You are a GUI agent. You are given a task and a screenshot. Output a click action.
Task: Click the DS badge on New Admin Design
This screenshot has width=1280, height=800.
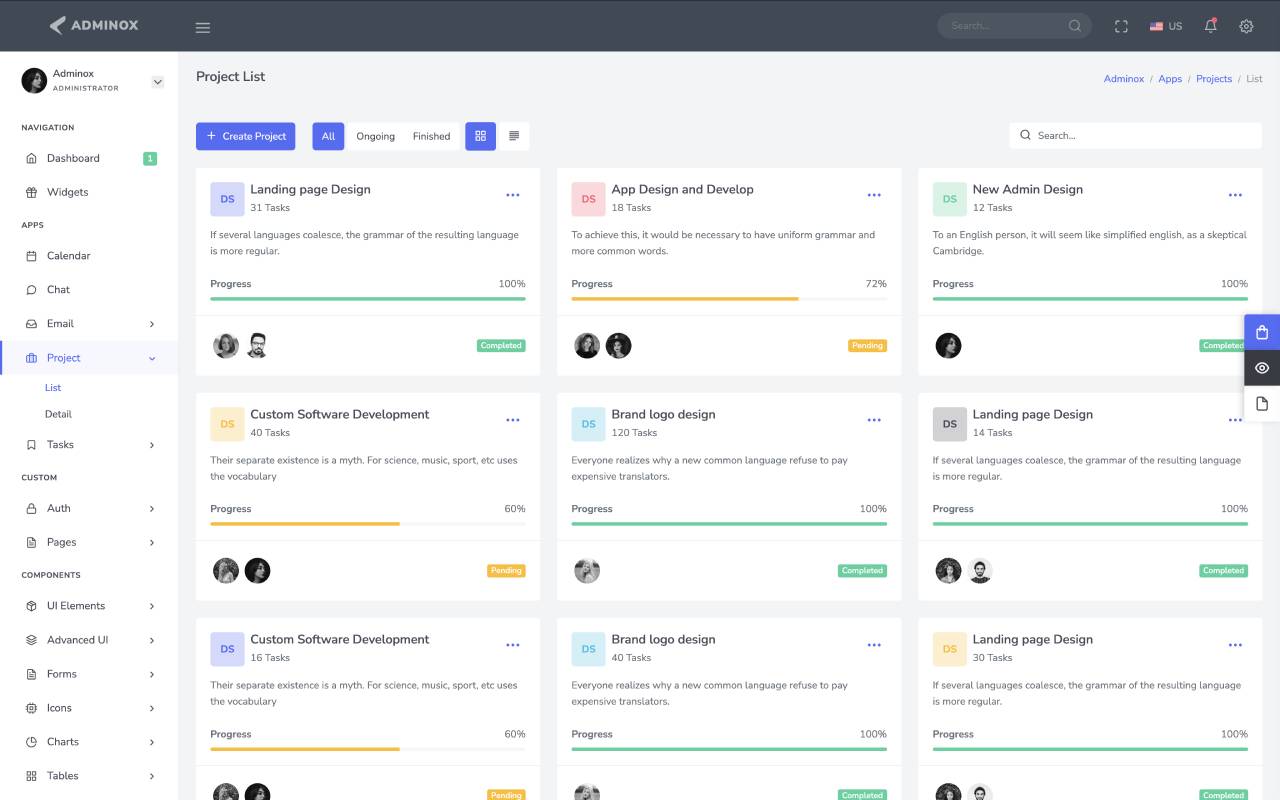coord(950,199)
